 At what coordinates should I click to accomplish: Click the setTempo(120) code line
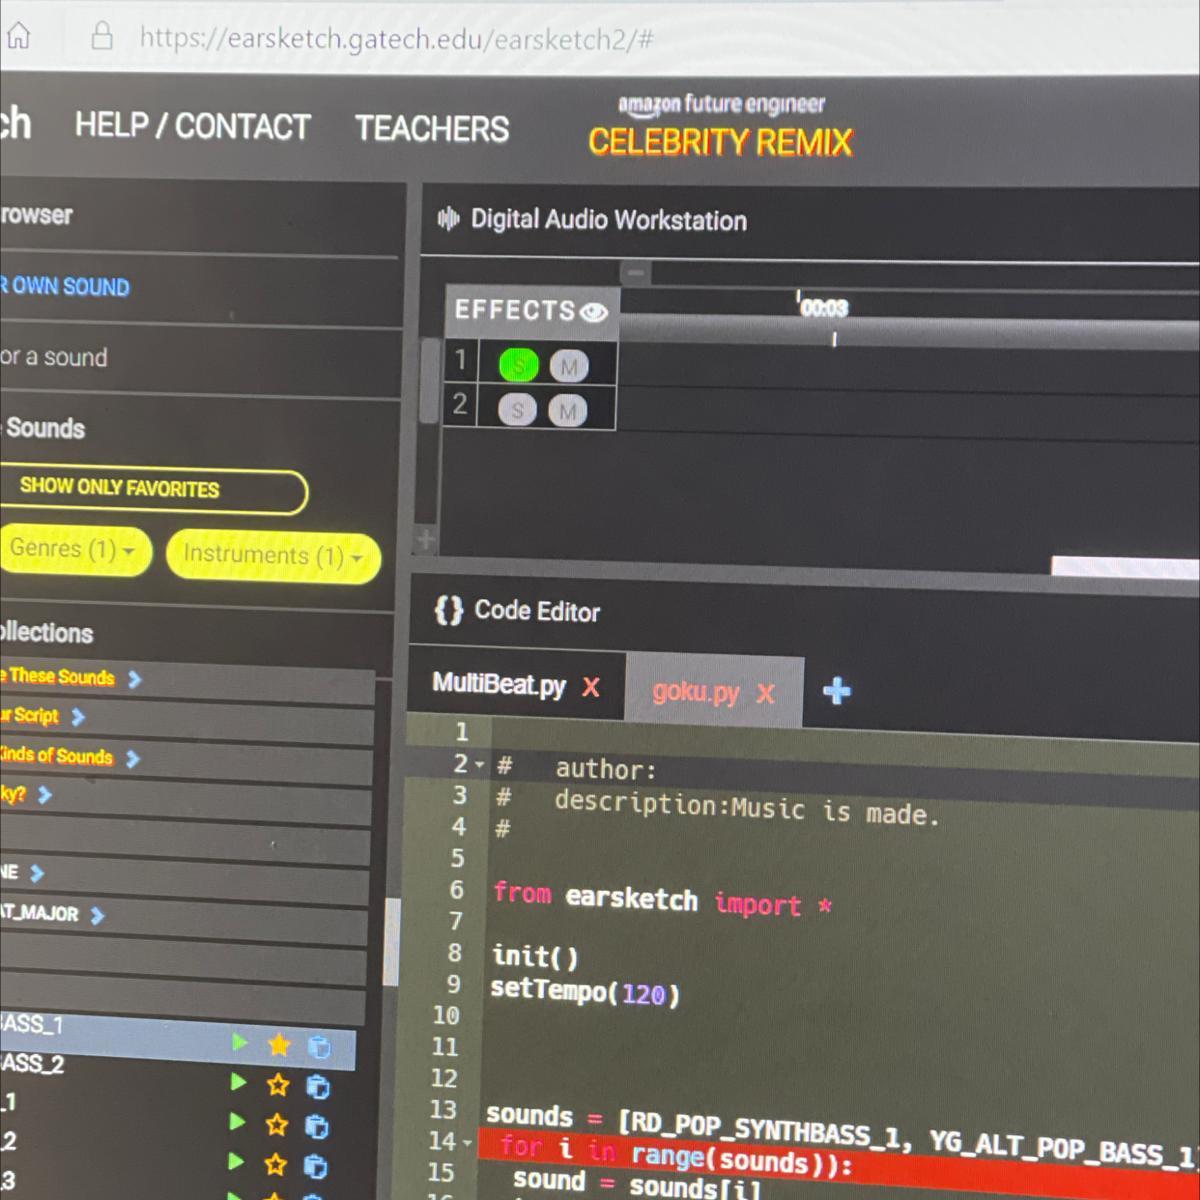point(585,992)
